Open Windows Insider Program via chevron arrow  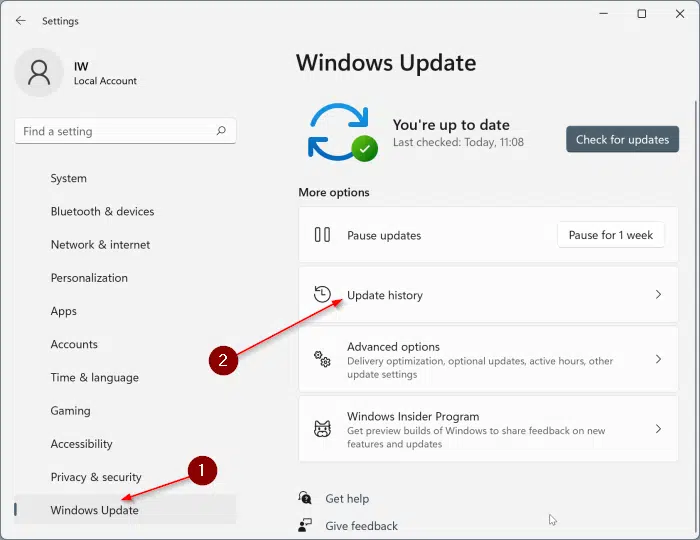(658, 429)
